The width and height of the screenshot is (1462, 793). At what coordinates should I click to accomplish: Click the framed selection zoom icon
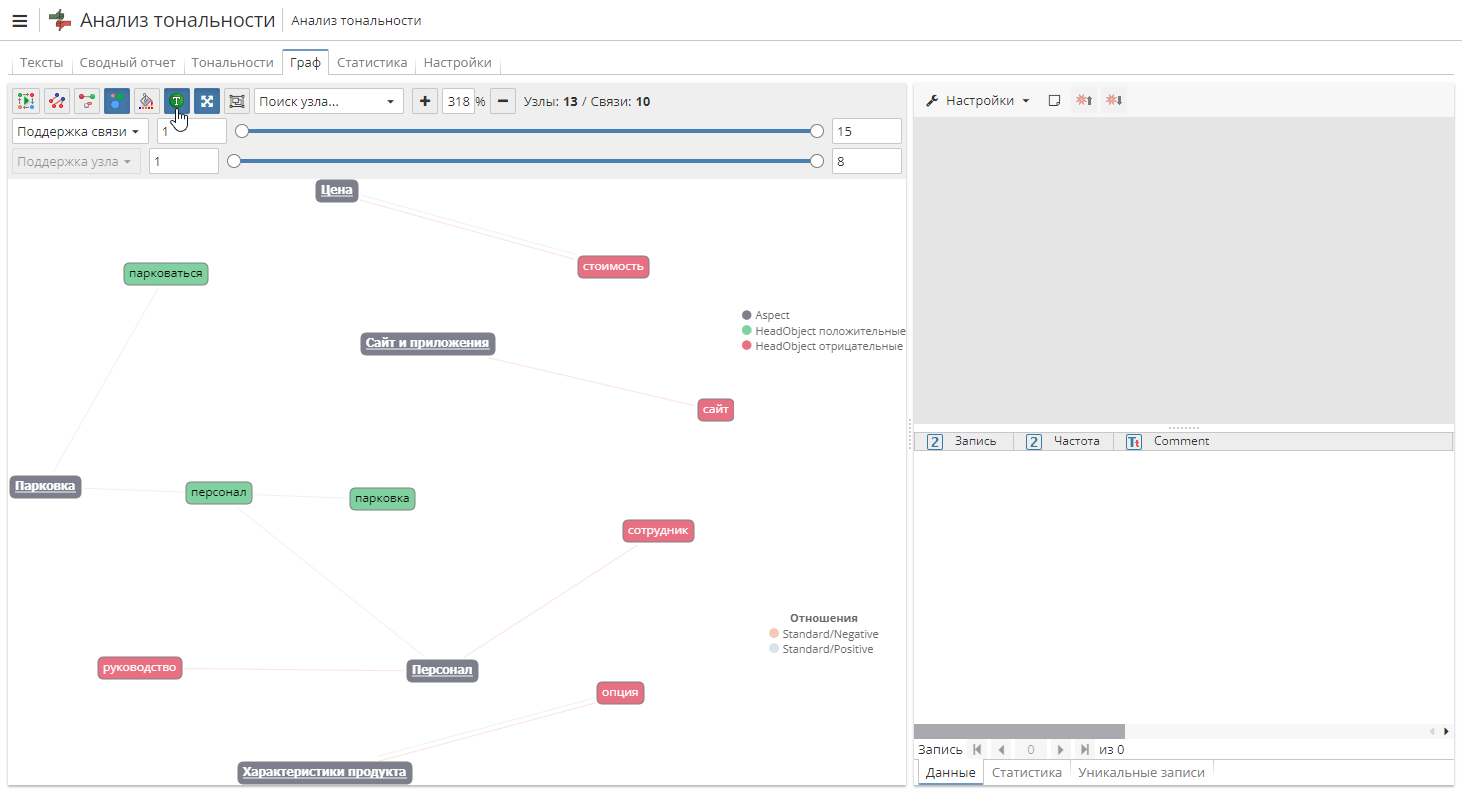click(236, 101)
